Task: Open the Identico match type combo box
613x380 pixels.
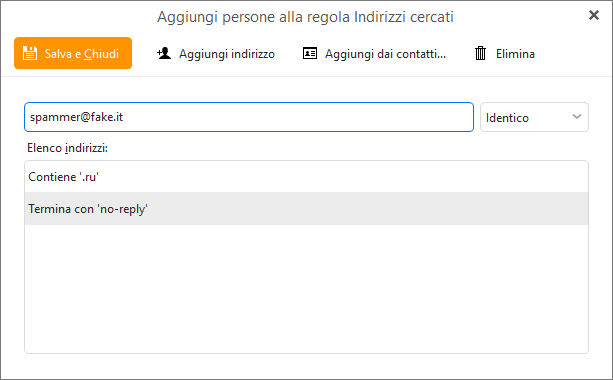Action: (x=534, y=117)
